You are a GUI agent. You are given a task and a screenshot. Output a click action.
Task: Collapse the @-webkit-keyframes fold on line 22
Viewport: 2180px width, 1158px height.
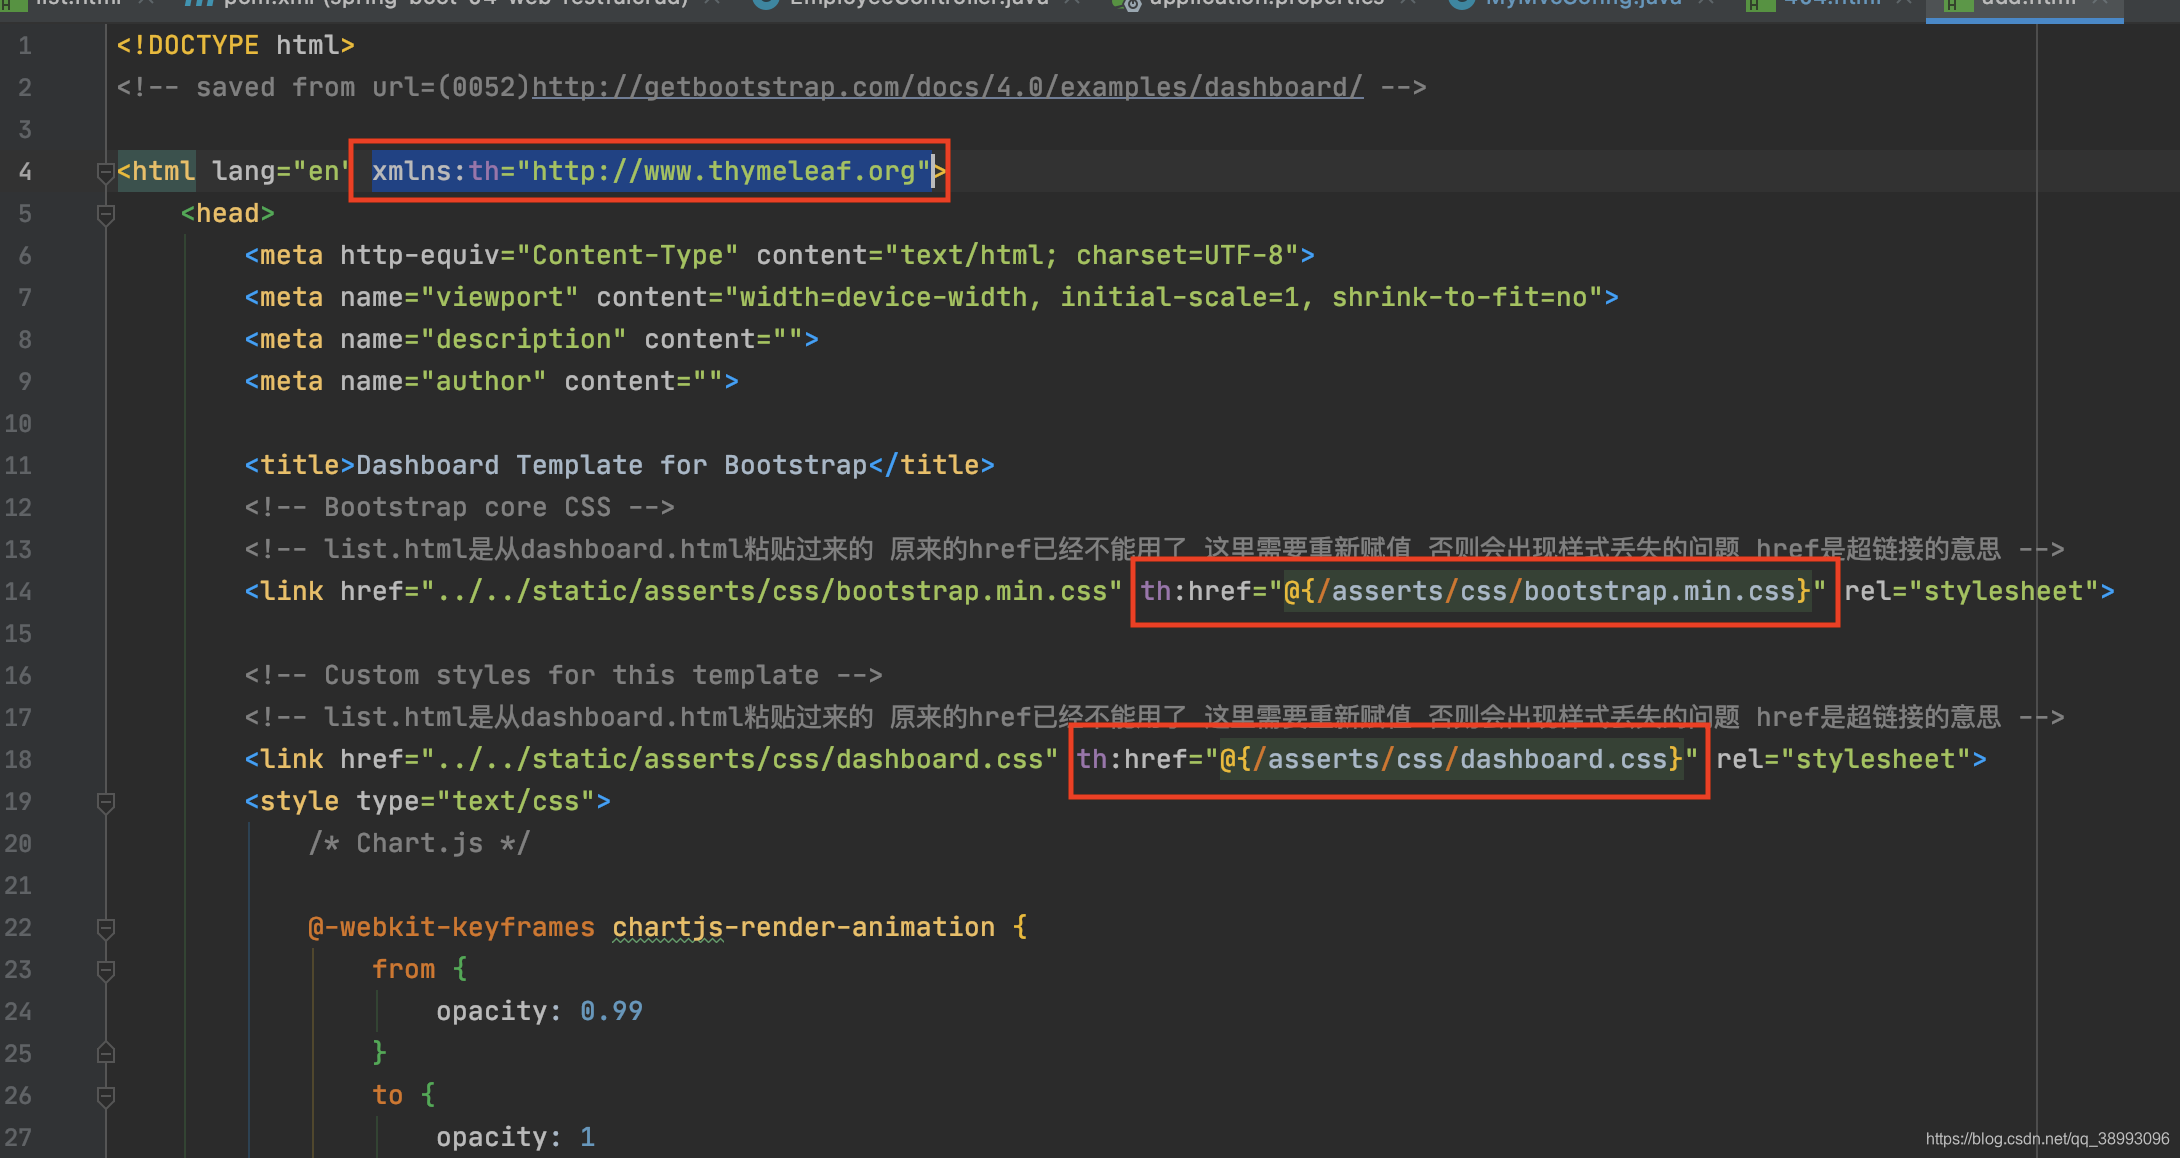105,928
